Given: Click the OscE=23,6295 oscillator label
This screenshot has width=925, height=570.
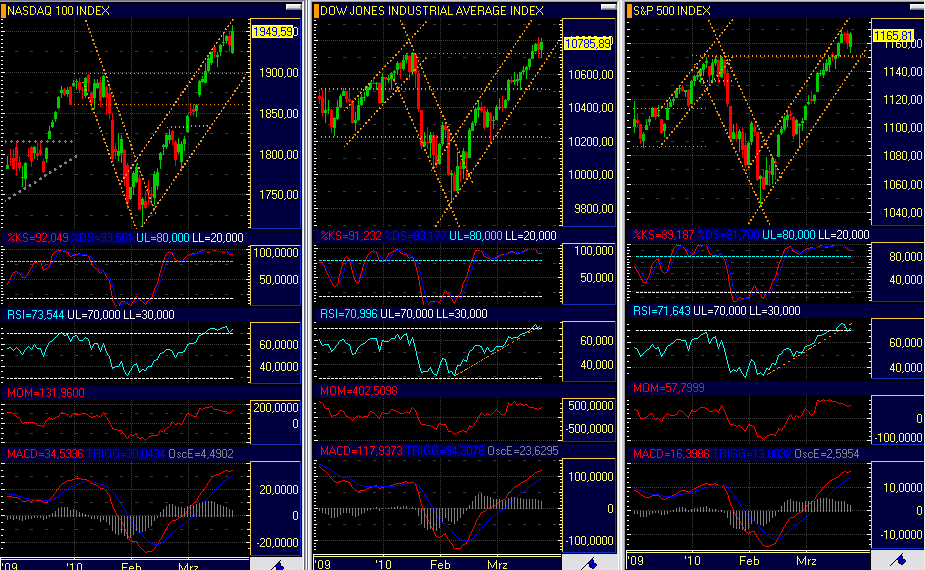Looking at the screenshot, I should coord(523,451).
